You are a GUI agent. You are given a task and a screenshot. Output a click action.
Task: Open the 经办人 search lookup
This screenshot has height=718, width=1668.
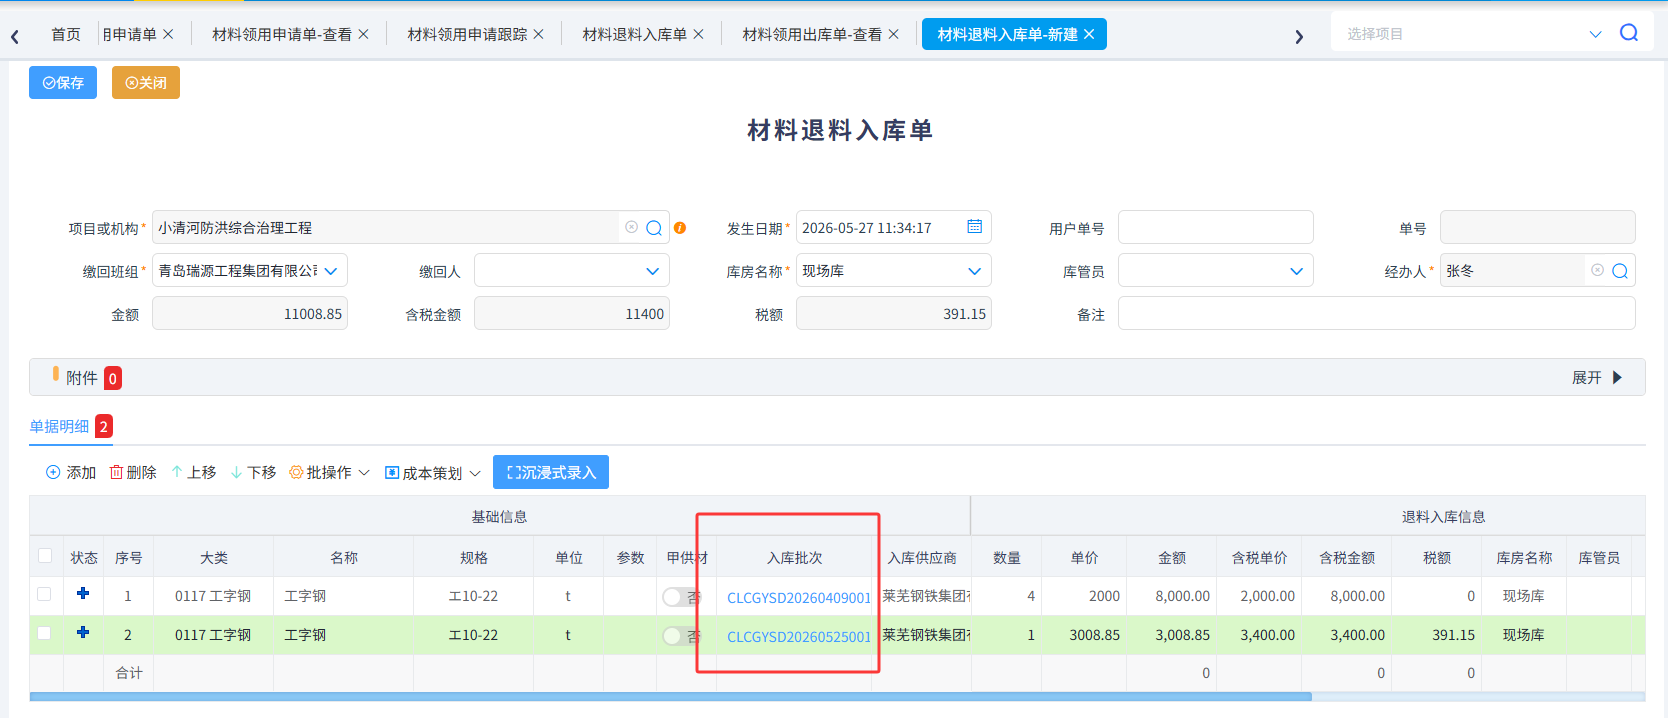[1620, 271]
